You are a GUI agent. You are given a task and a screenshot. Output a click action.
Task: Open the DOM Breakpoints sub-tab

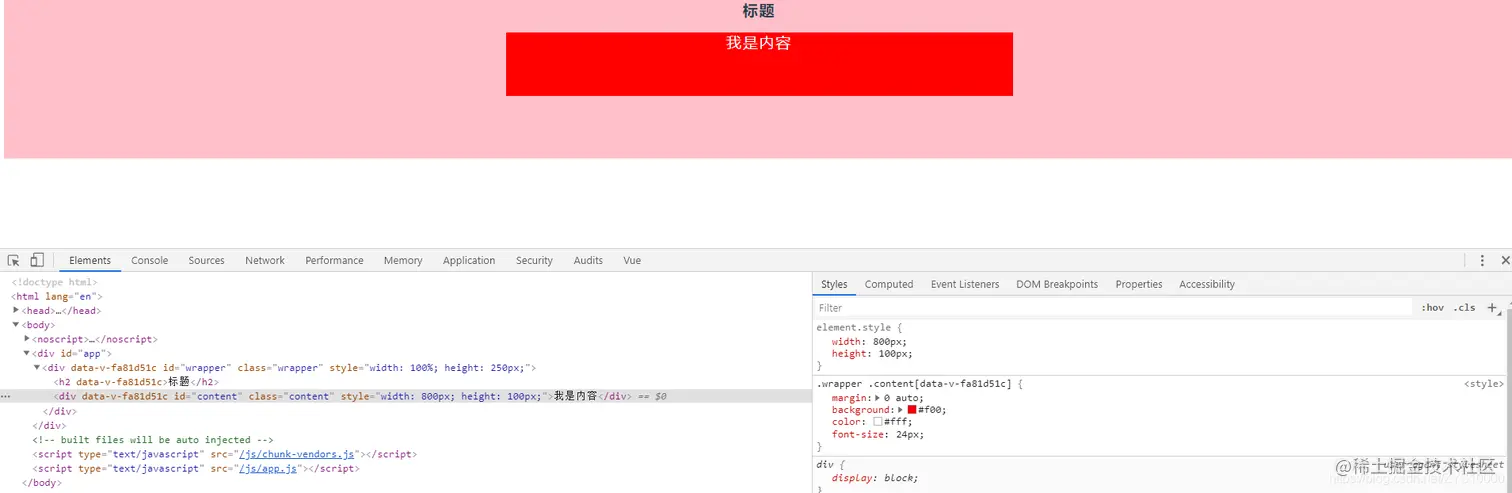pyautogui.click(x=1057, y=284)
